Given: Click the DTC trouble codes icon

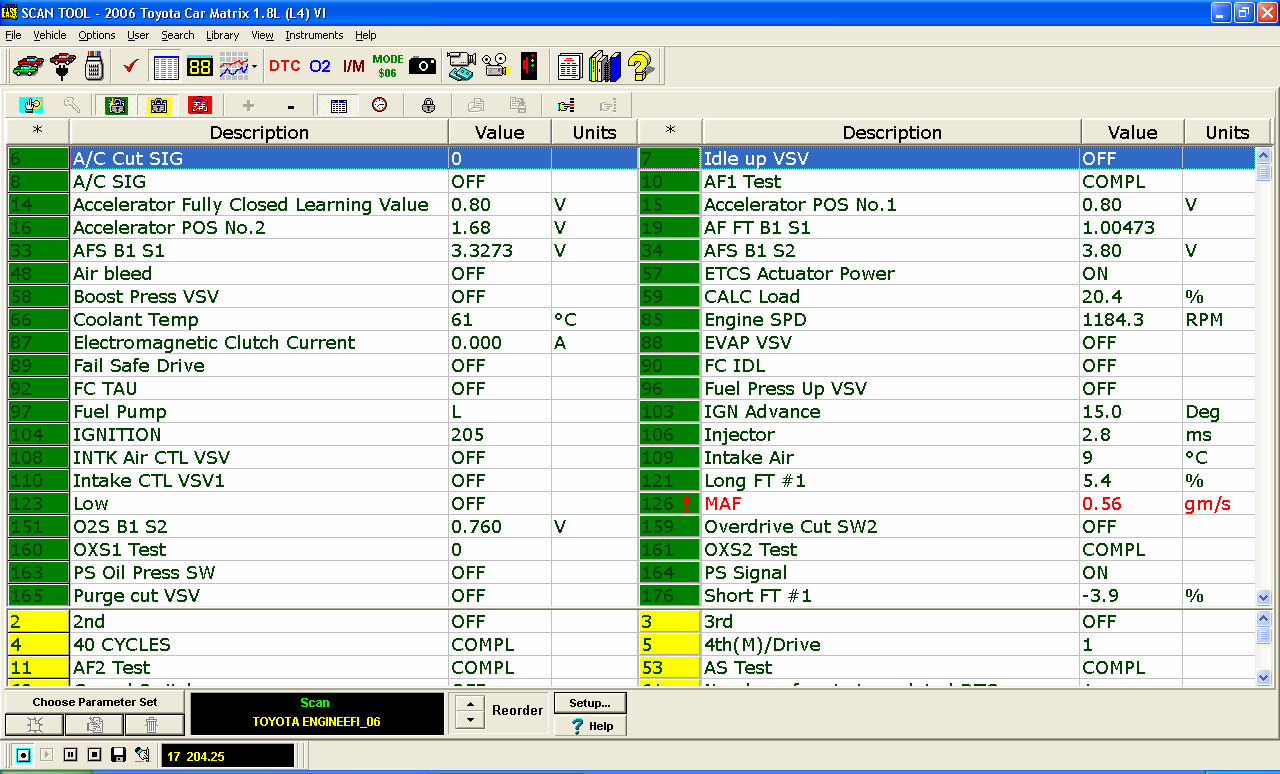Looking at the screenshot, I should [284, 66].
